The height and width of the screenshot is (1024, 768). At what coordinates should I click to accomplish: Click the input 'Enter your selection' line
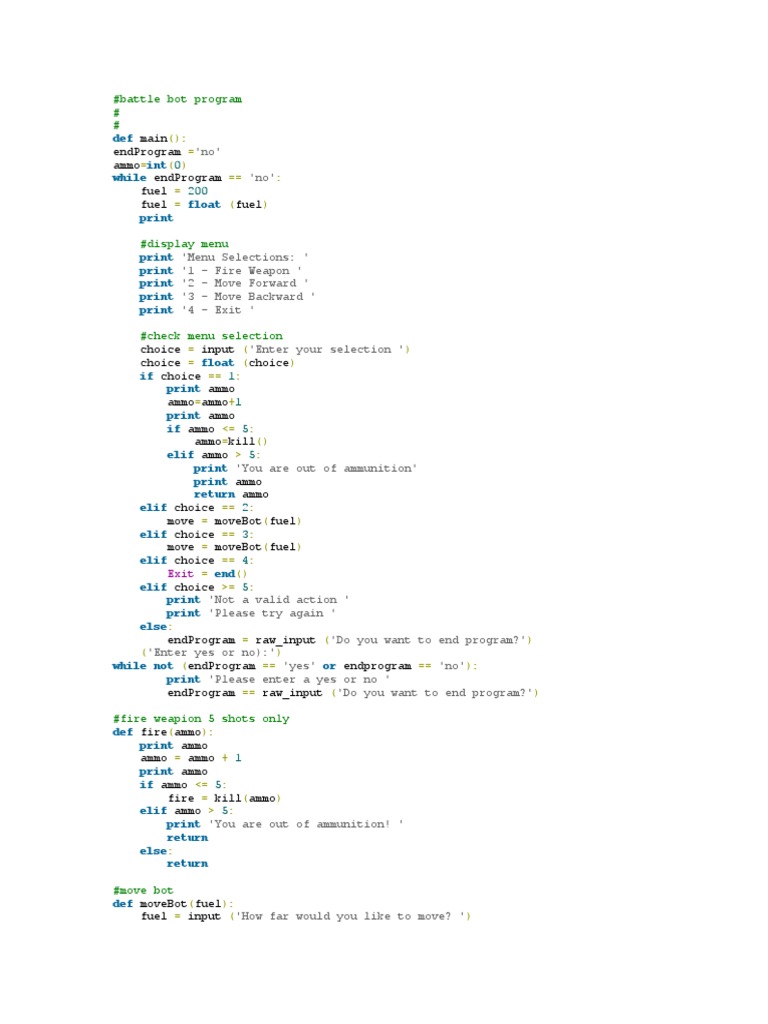point(275,349)
